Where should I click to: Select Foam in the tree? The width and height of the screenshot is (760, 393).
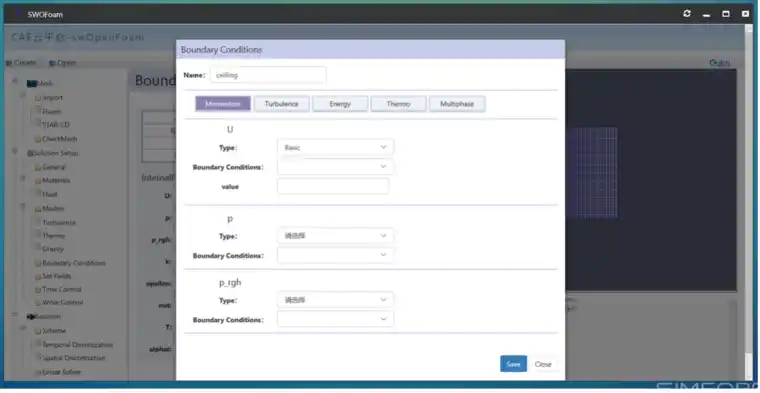(x=52, y=111)
